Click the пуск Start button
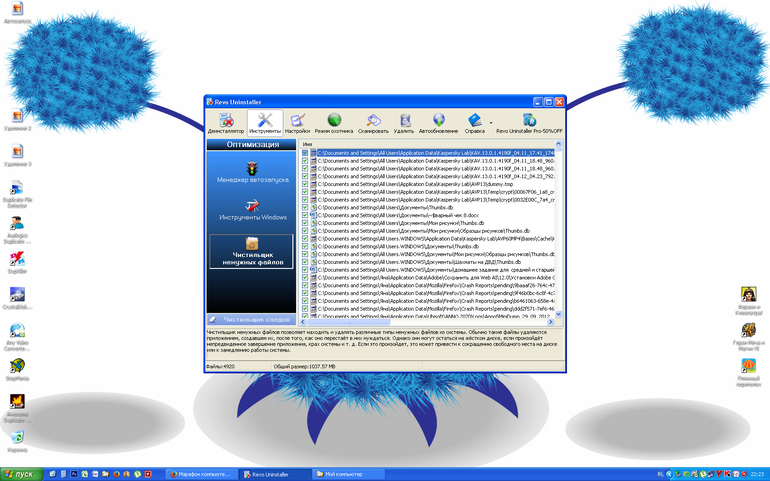 pyautogui.click(x=21, y=474)
